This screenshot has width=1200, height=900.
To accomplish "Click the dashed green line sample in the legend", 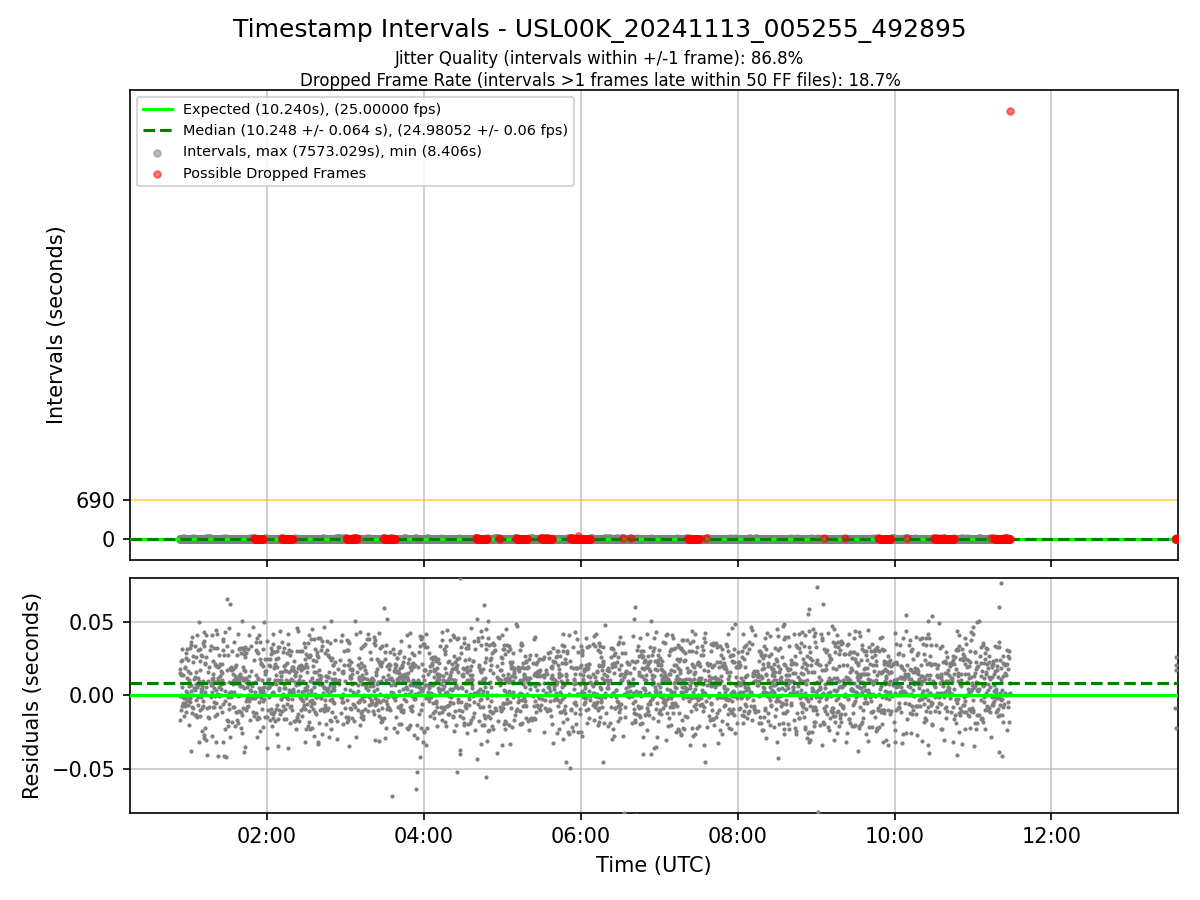I will pyautogui.click(x=159, y=130).
